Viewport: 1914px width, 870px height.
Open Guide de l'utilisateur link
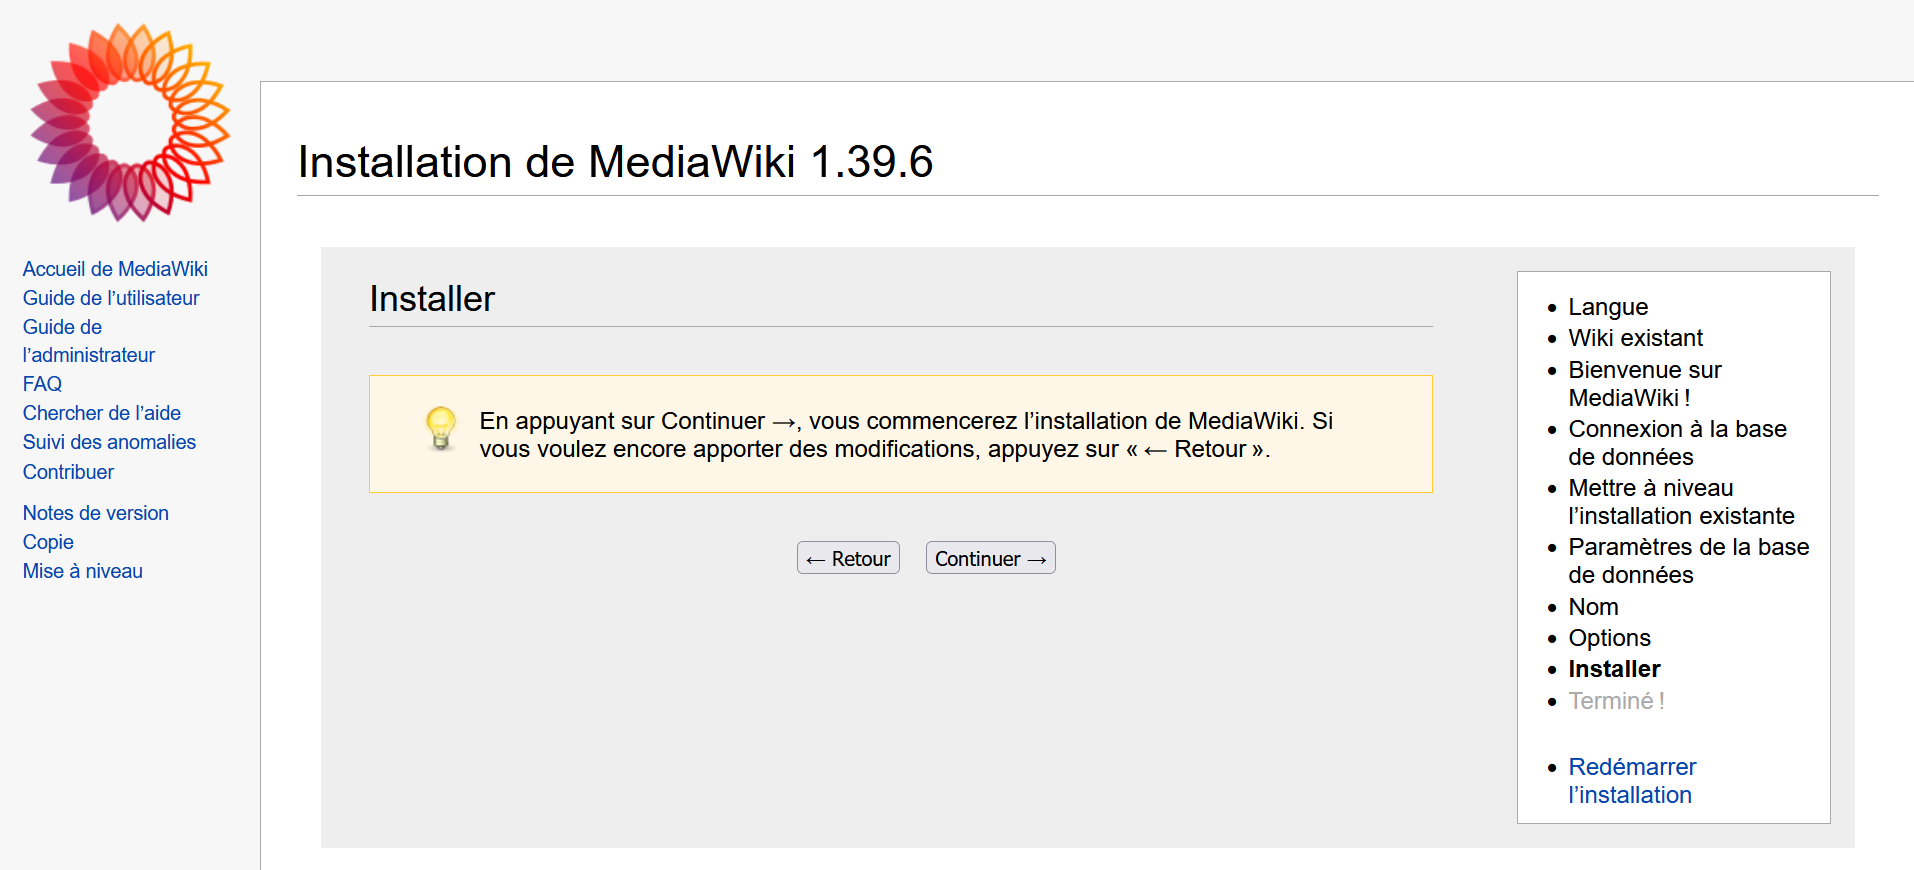tap(111, 298)
